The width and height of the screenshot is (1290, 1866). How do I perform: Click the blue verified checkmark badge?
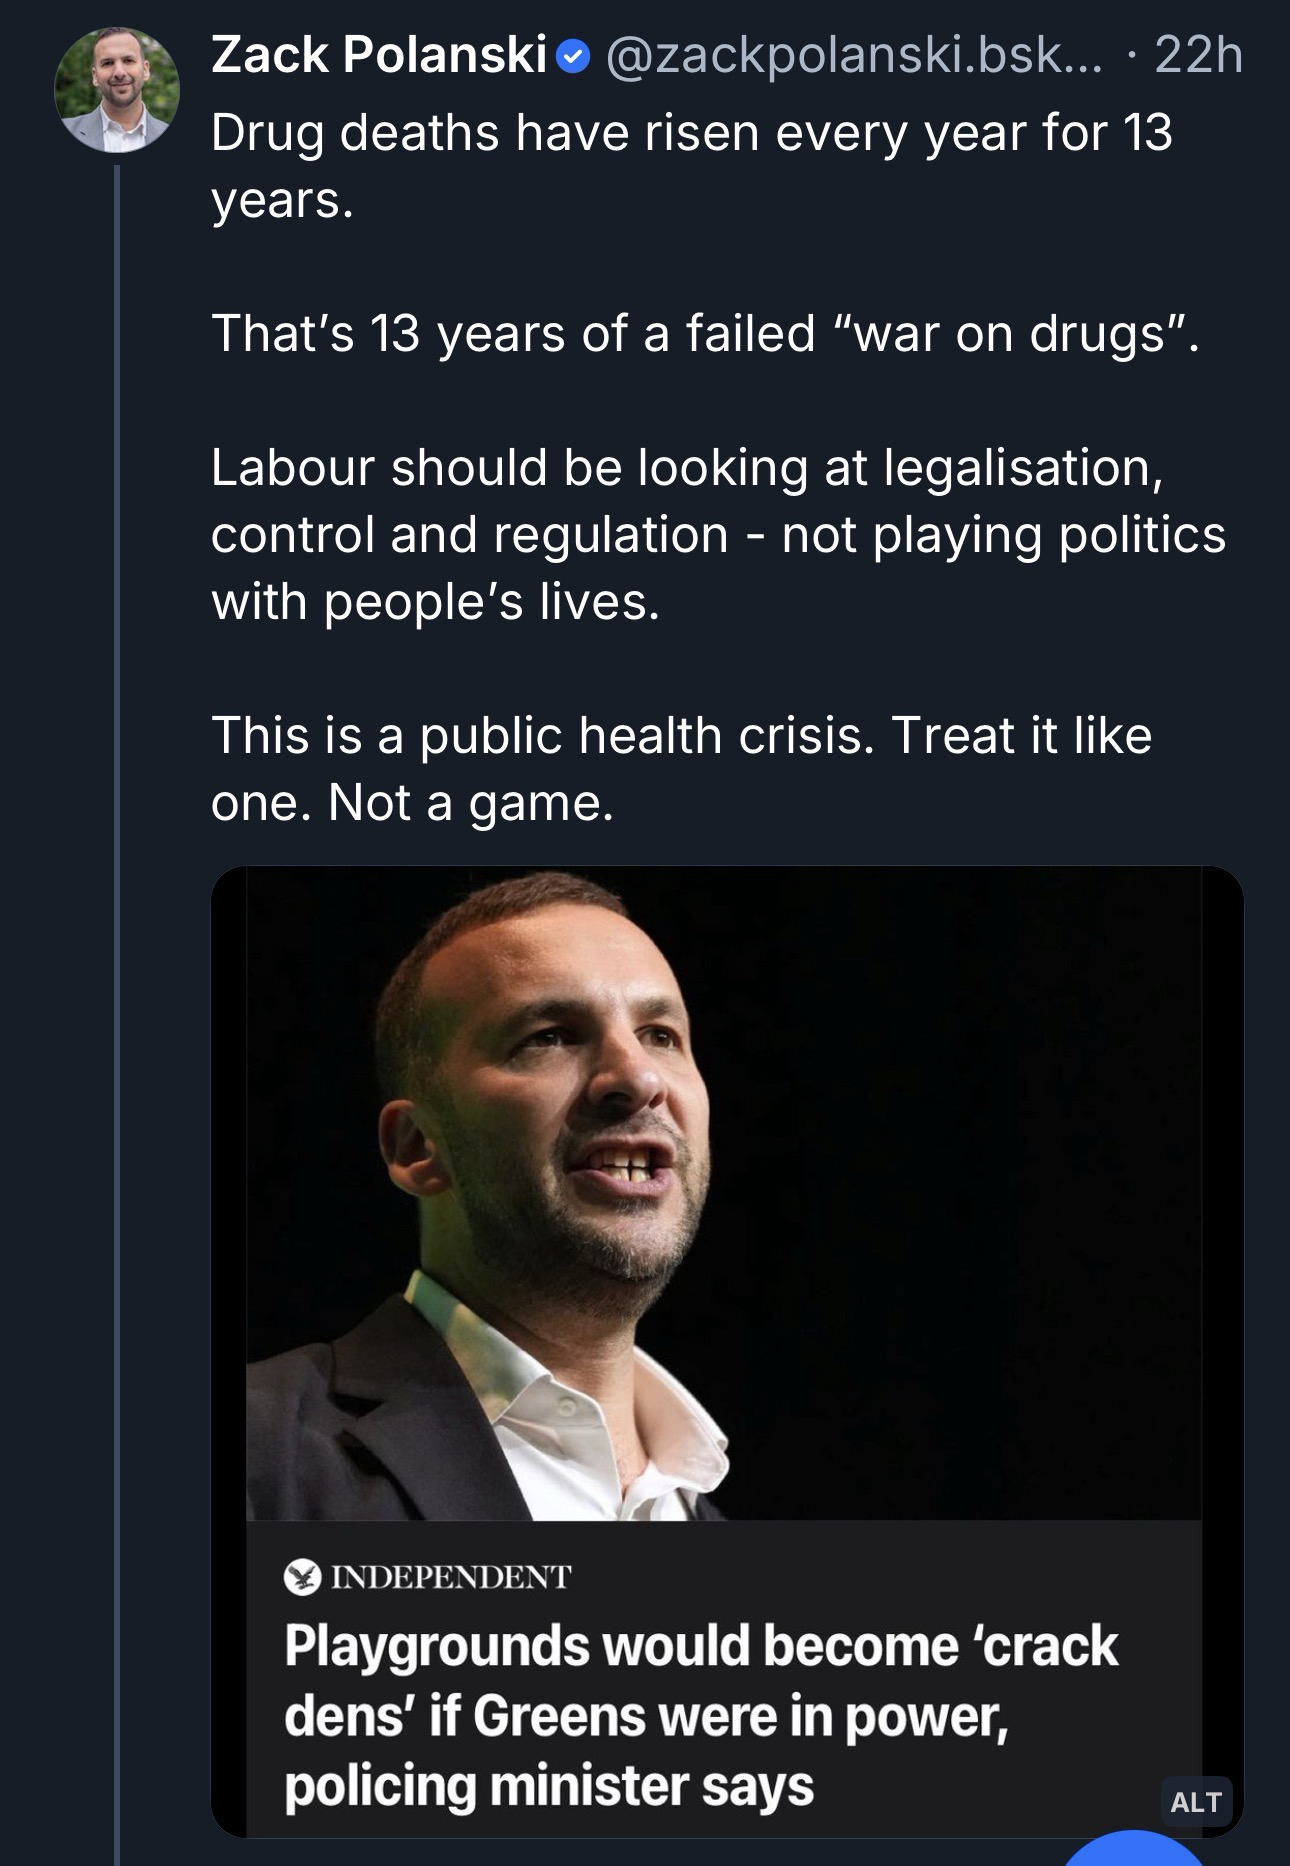click(571, 58)
